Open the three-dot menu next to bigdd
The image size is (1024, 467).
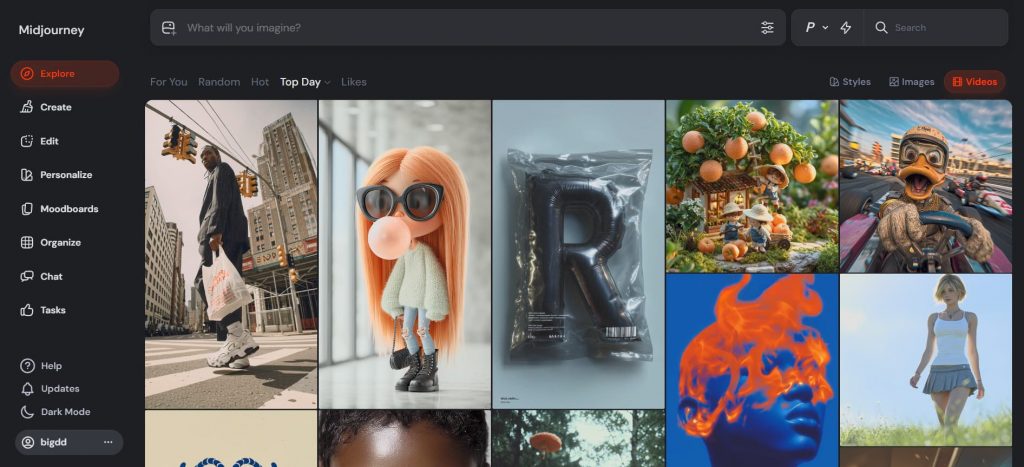tap(108, 442)
